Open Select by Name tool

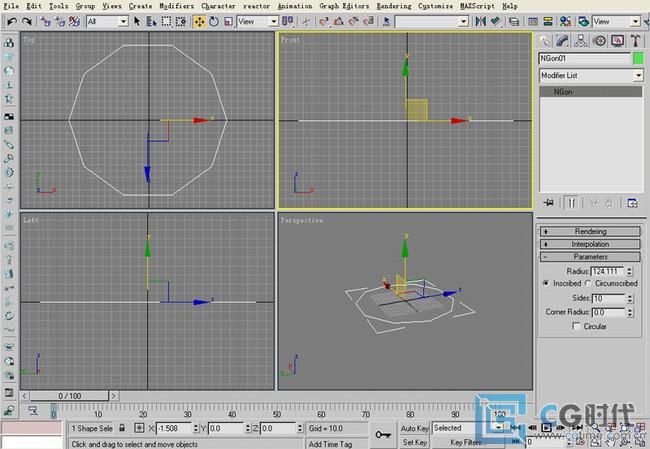click(x=151, y=21)
